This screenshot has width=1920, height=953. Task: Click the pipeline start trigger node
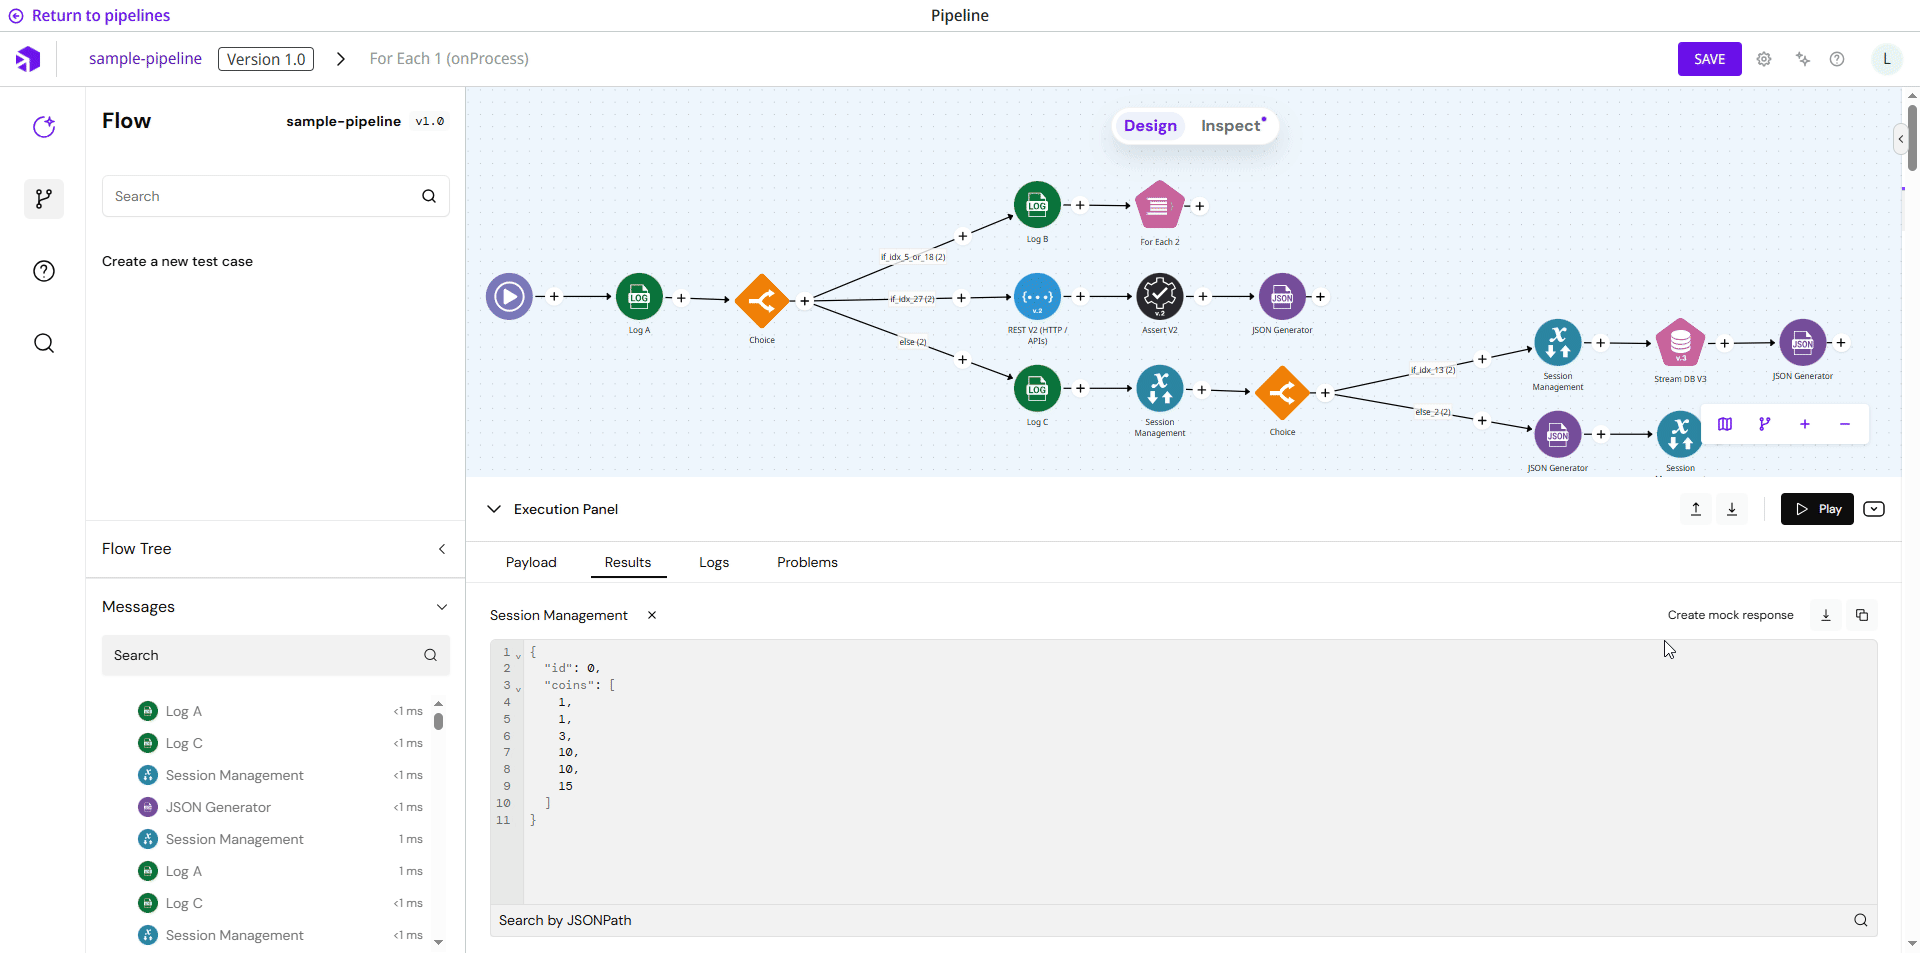[x=509, y=297]
